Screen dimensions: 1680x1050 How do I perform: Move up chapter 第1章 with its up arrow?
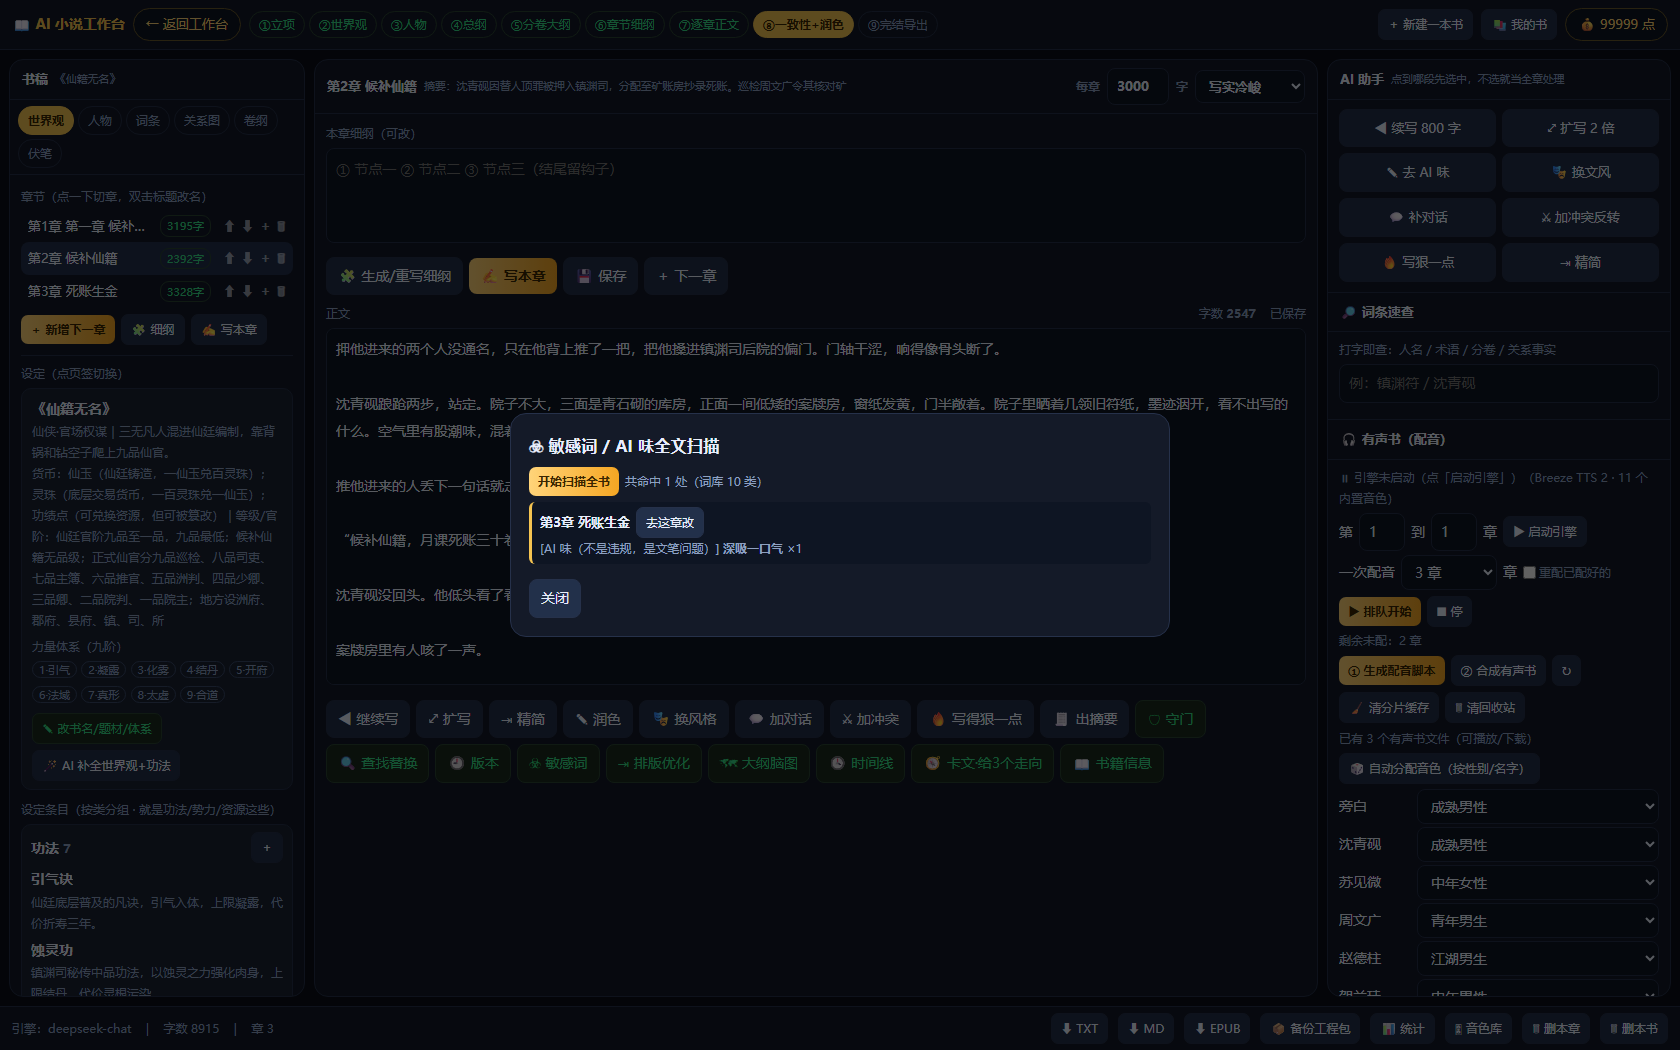pyautogui.click(x=229, y=226)
